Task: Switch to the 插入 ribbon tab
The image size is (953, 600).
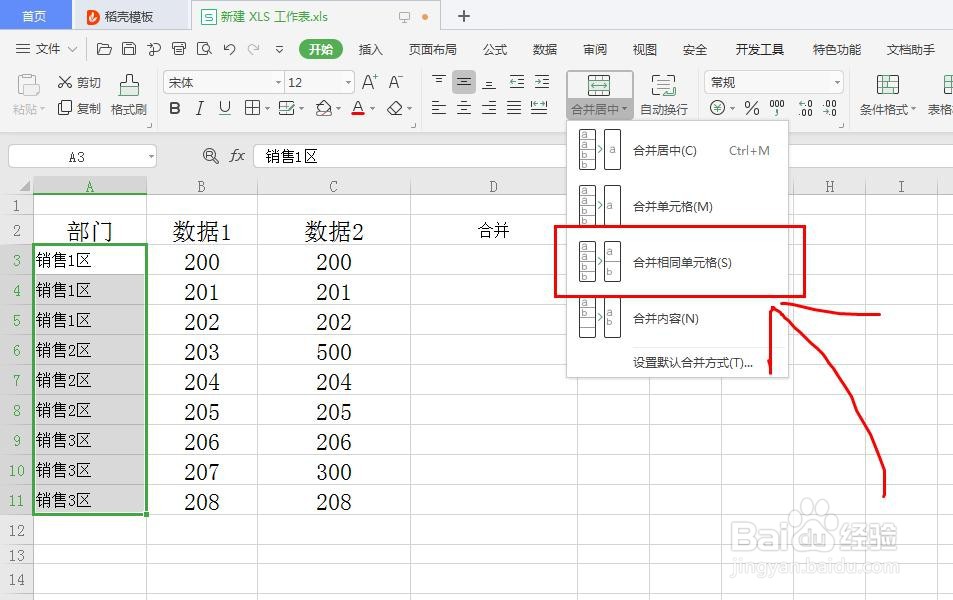Action: 369,49
